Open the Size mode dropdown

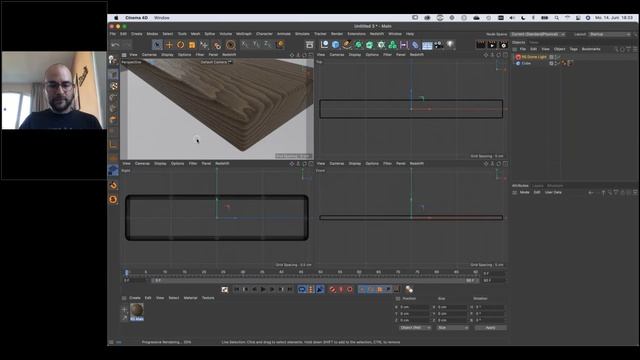pyautogui.click(x=453, y=328)
